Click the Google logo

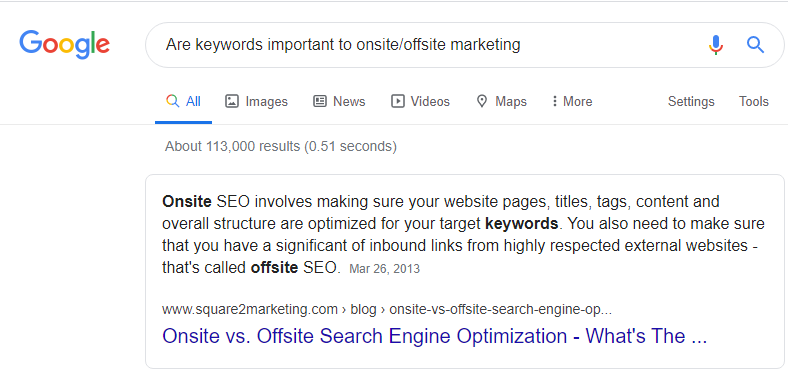64,44
